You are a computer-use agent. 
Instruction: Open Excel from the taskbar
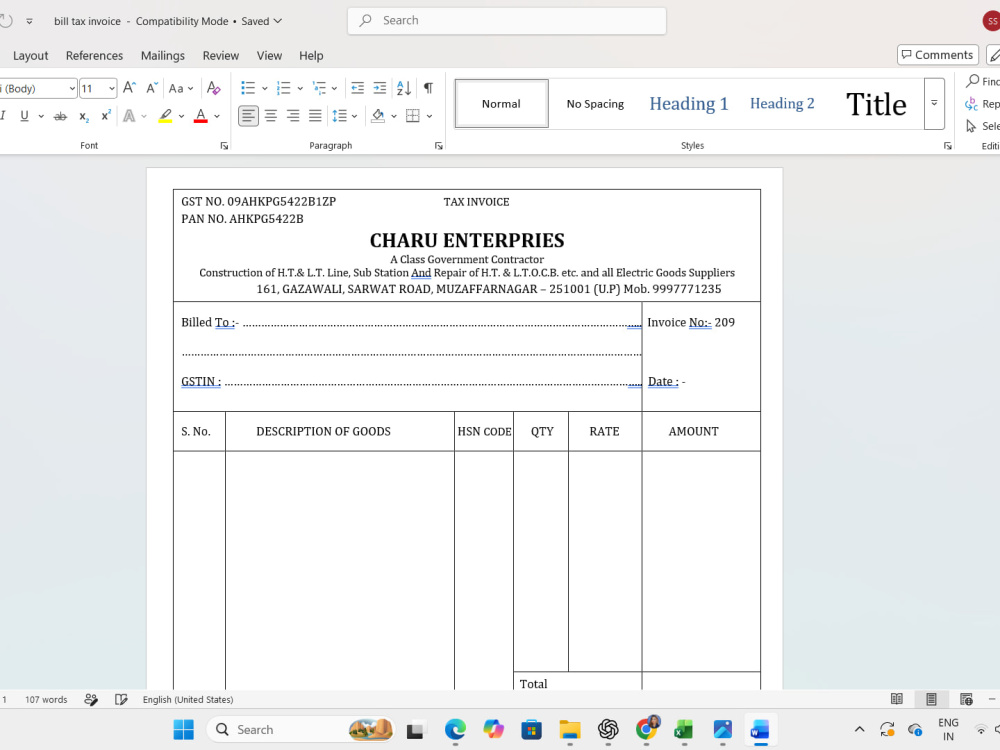(x=684, y=730)
